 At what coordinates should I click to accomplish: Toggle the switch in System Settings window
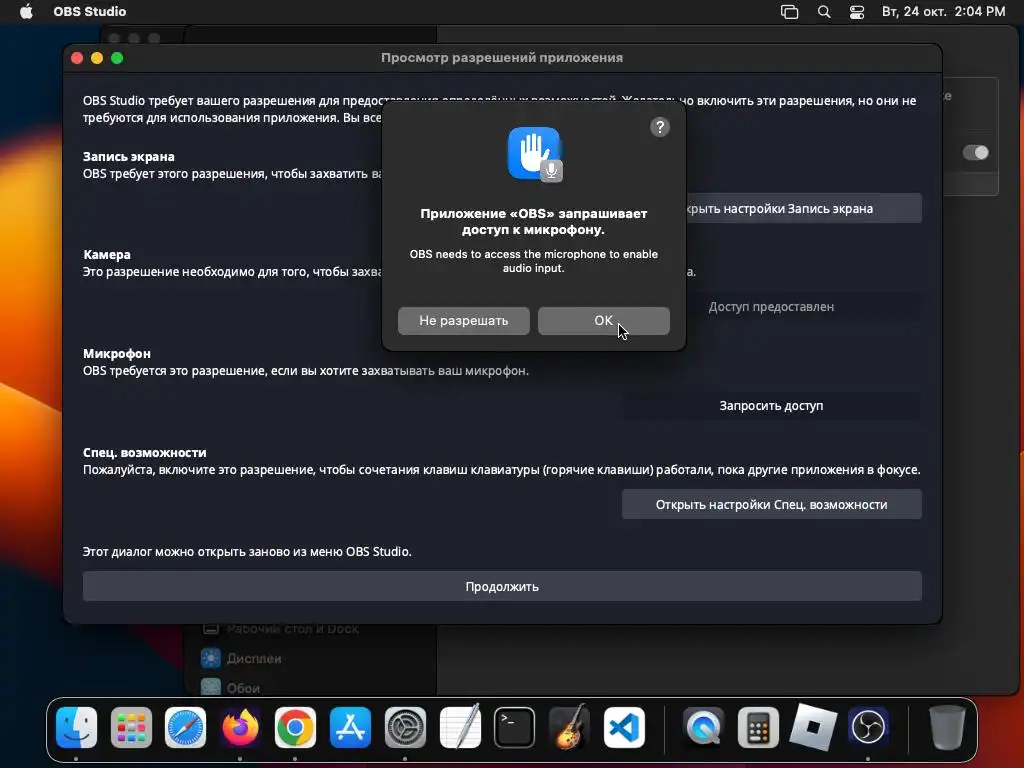(976, 152)
